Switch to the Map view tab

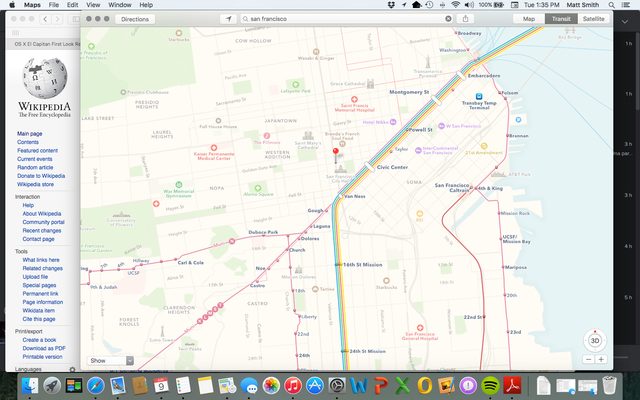pyautogui.click(x=529, y=19)
